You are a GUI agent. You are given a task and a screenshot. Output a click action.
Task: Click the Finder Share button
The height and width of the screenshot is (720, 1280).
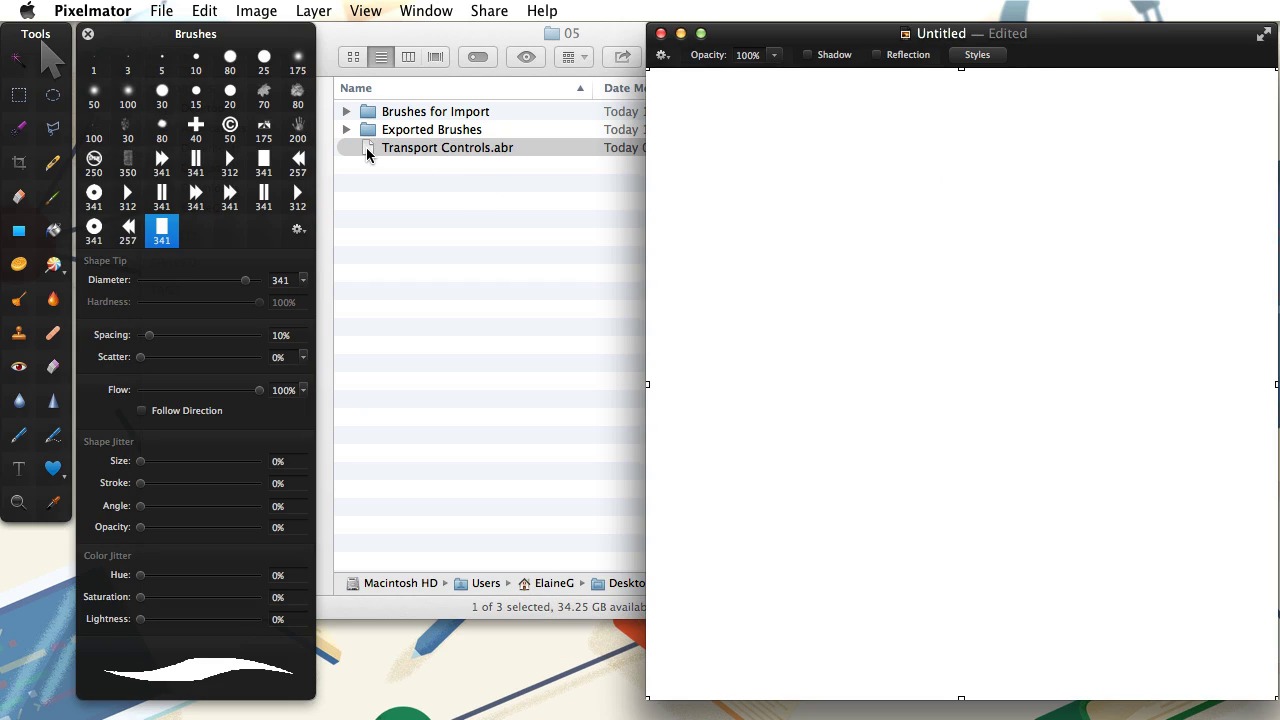tap(622, 57)
